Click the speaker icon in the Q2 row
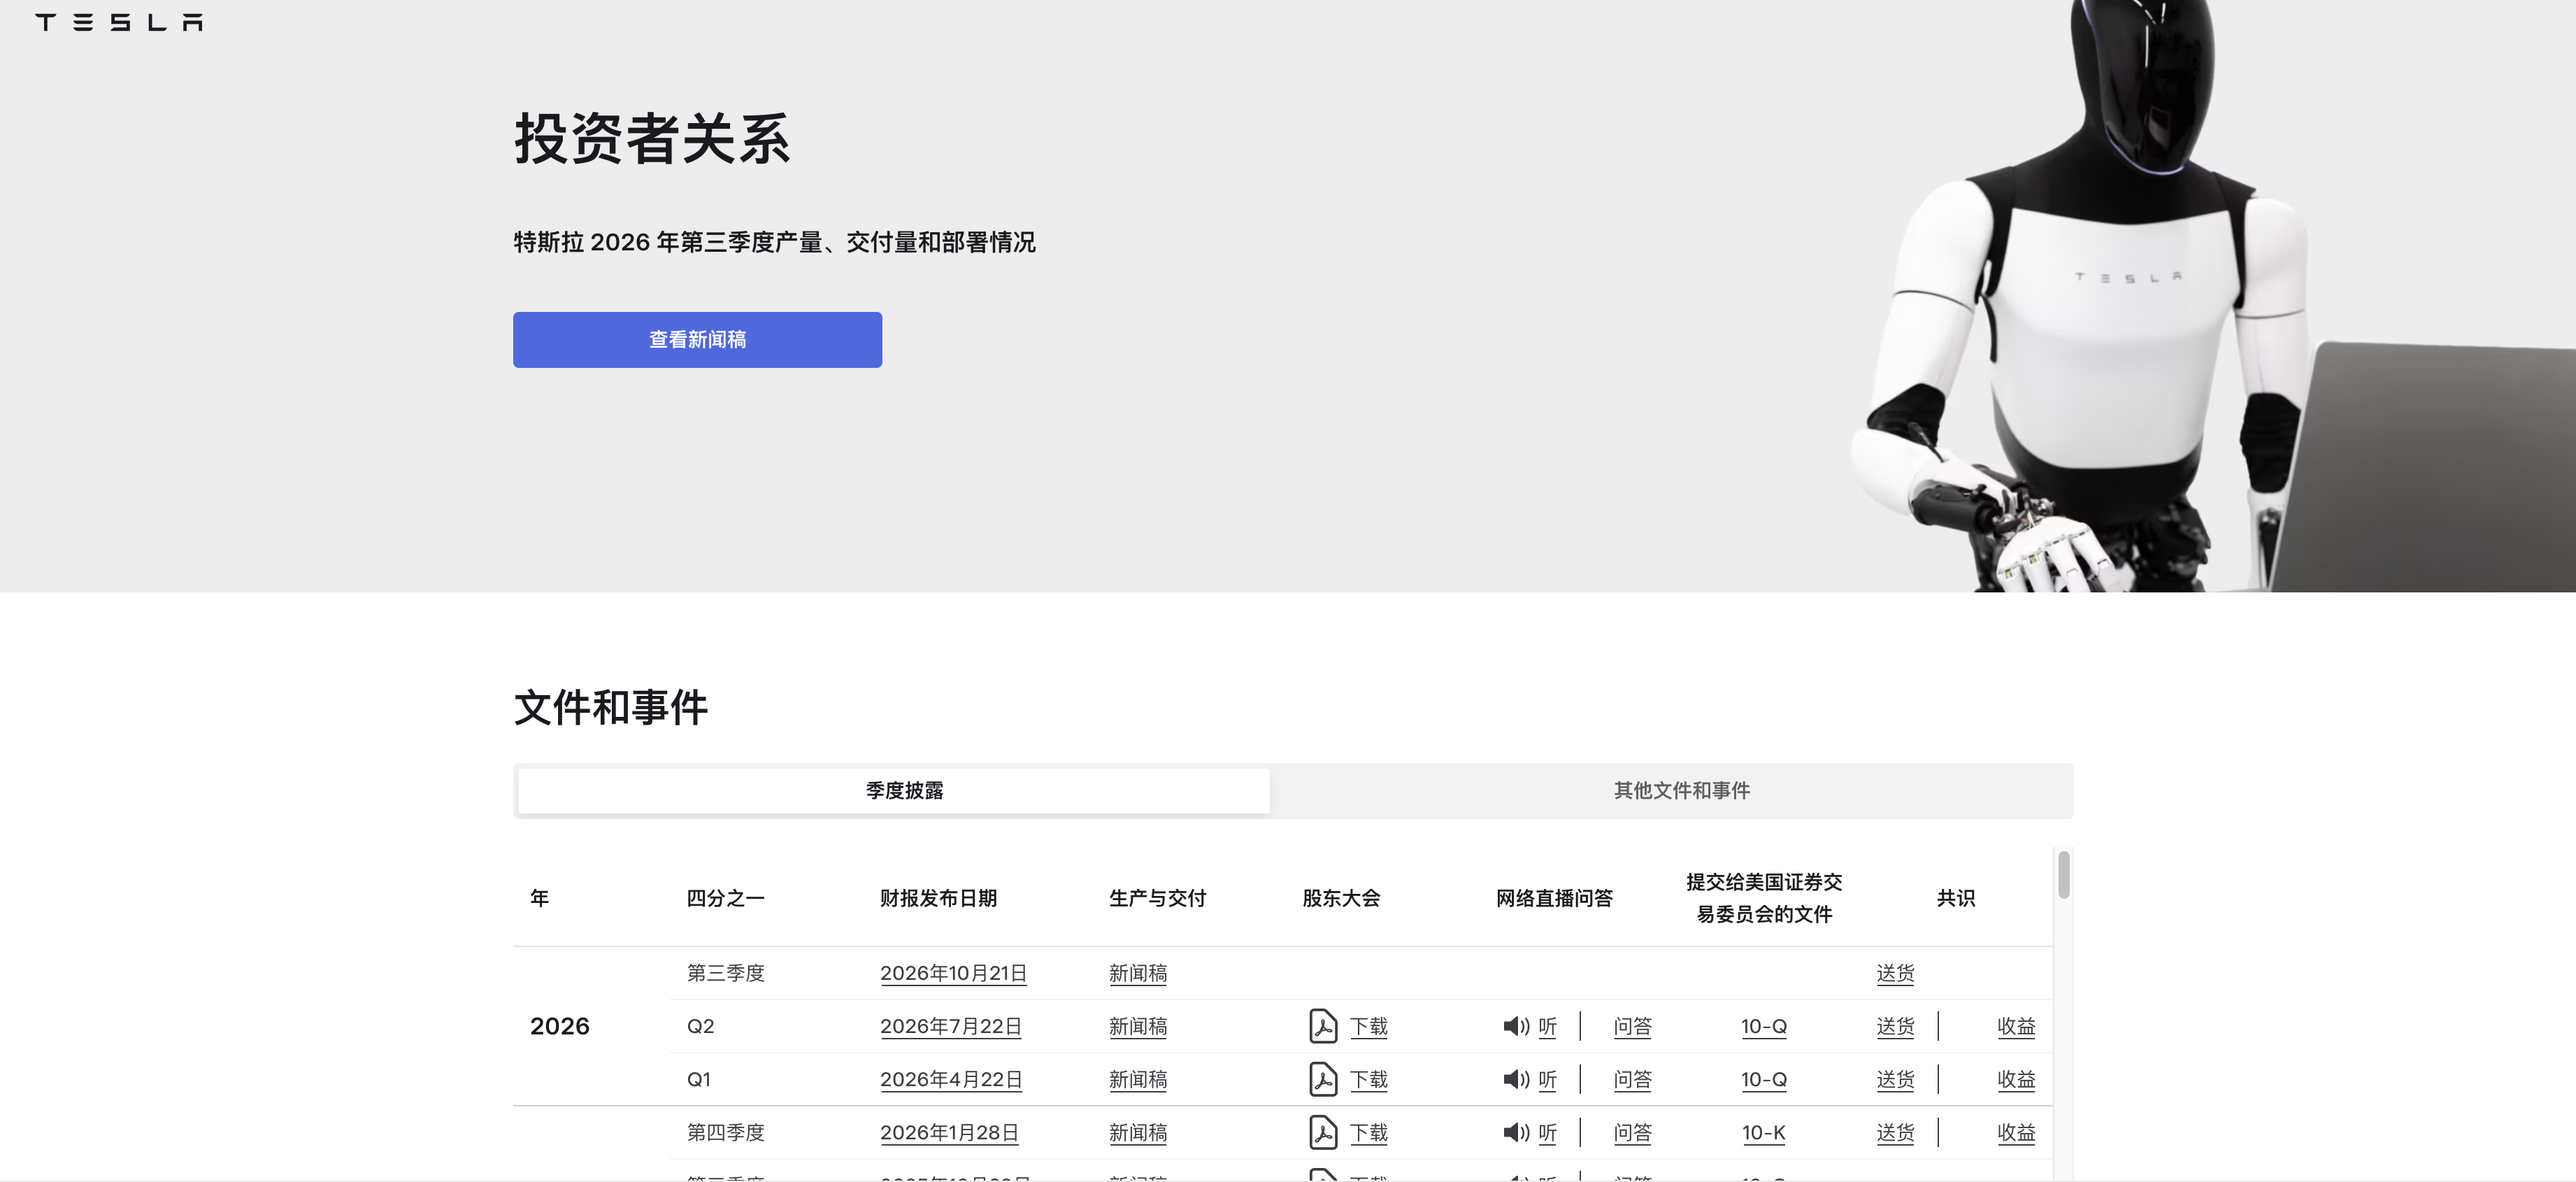This screenshot has width=2576, height=1182. click(1516, 1026)
